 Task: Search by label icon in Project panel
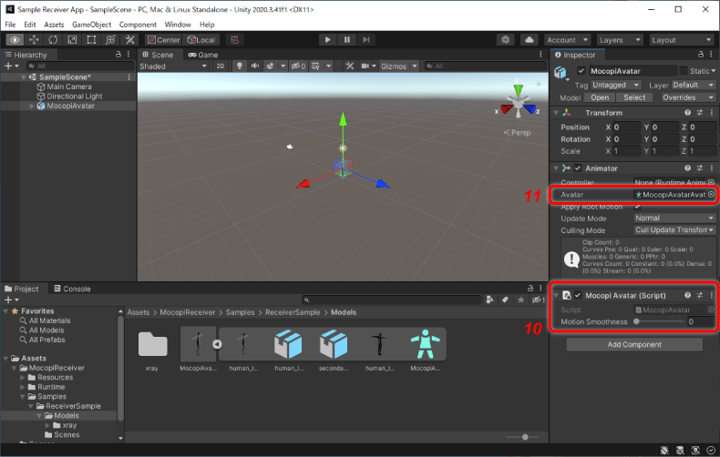pos(505,300)
